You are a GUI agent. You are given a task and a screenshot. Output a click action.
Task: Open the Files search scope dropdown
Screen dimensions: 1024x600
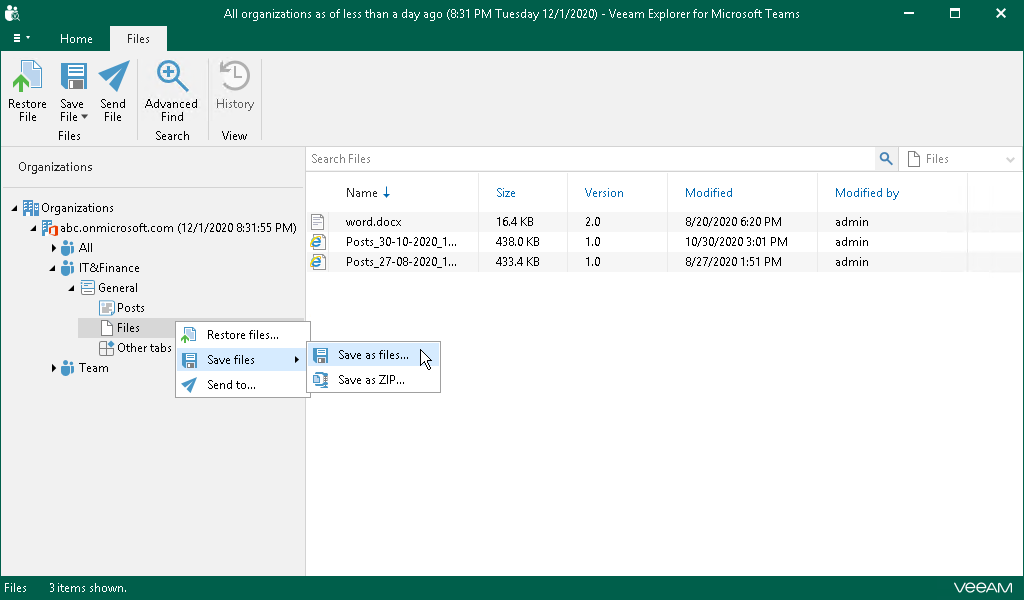click(x=1010, y=159)
